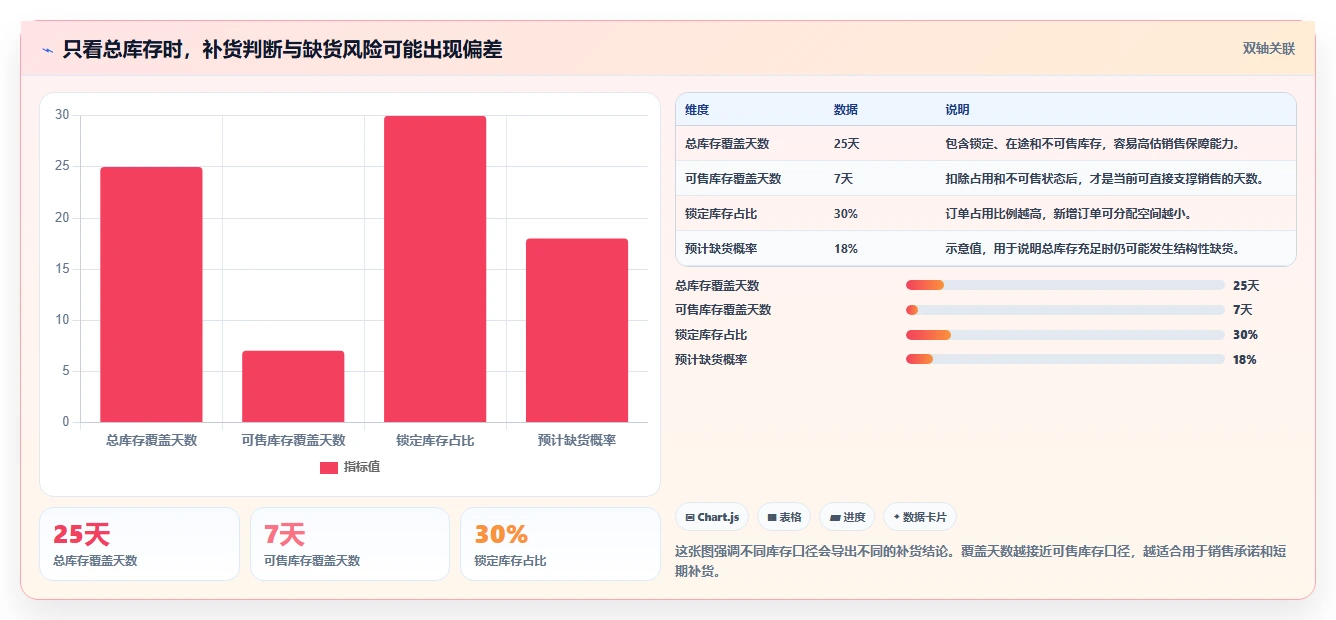Click the 30% value in table

[x=845, y=214]
